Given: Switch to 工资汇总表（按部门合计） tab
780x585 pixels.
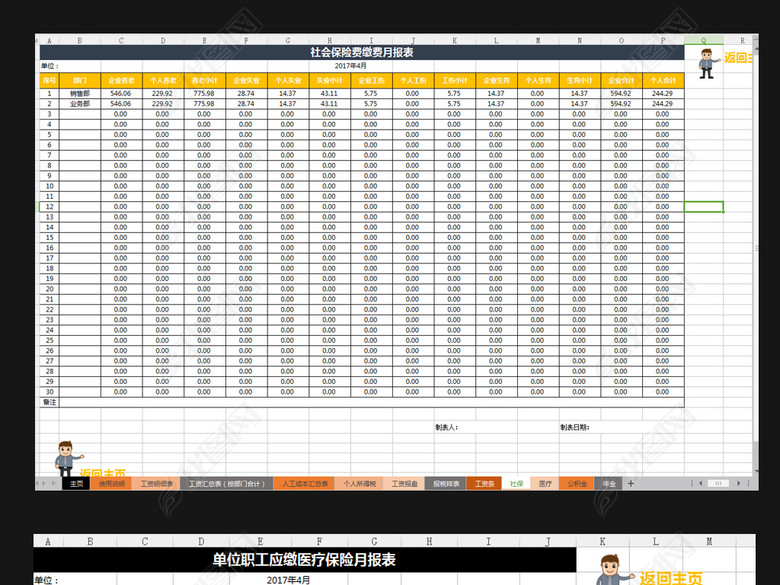Looking at the screenshot, I should pyautogui.click(x=227, y=483).
